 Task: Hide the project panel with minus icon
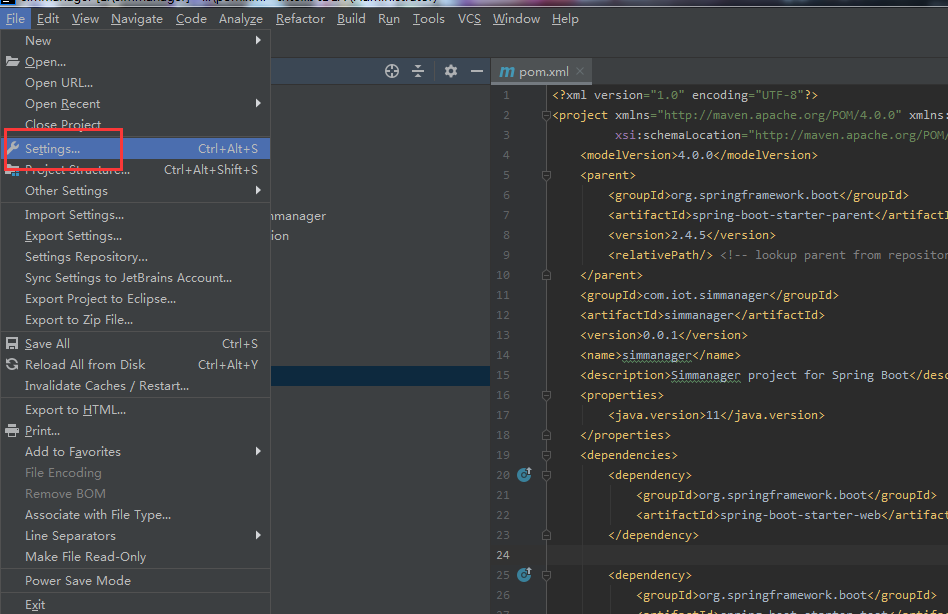pyautogui.click(x=477, y=71)
